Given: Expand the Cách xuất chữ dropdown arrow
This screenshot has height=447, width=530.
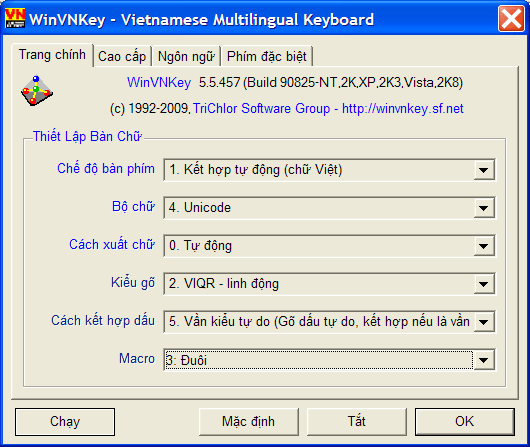Looking at the screenshot, I should coord(484,246).
